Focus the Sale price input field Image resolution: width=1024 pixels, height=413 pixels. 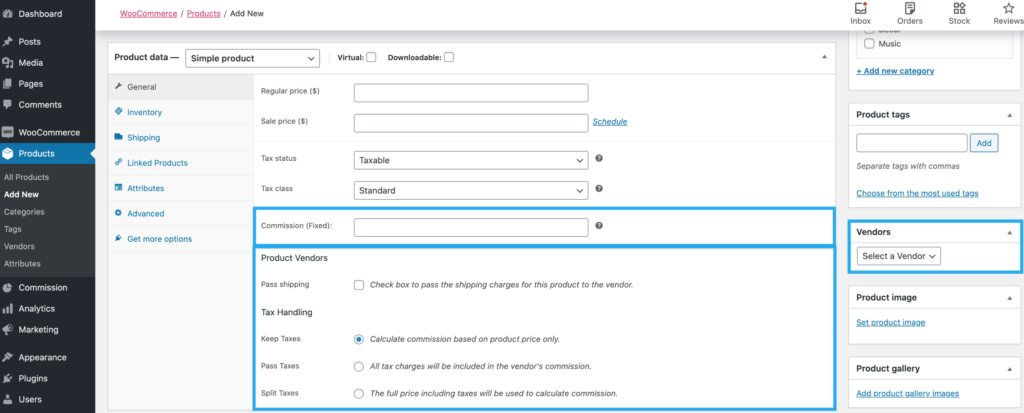click(x=471, y=123)
